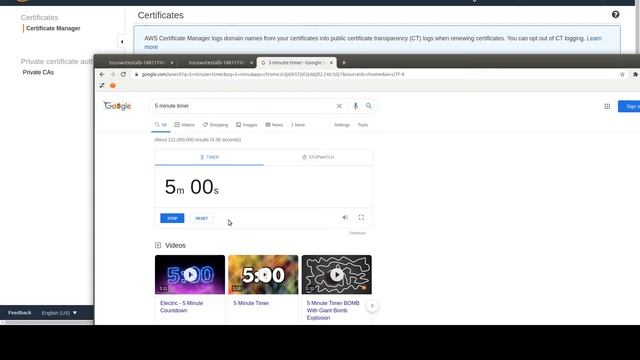
Task: Open Google search Settings
Action: coord(342,125)
